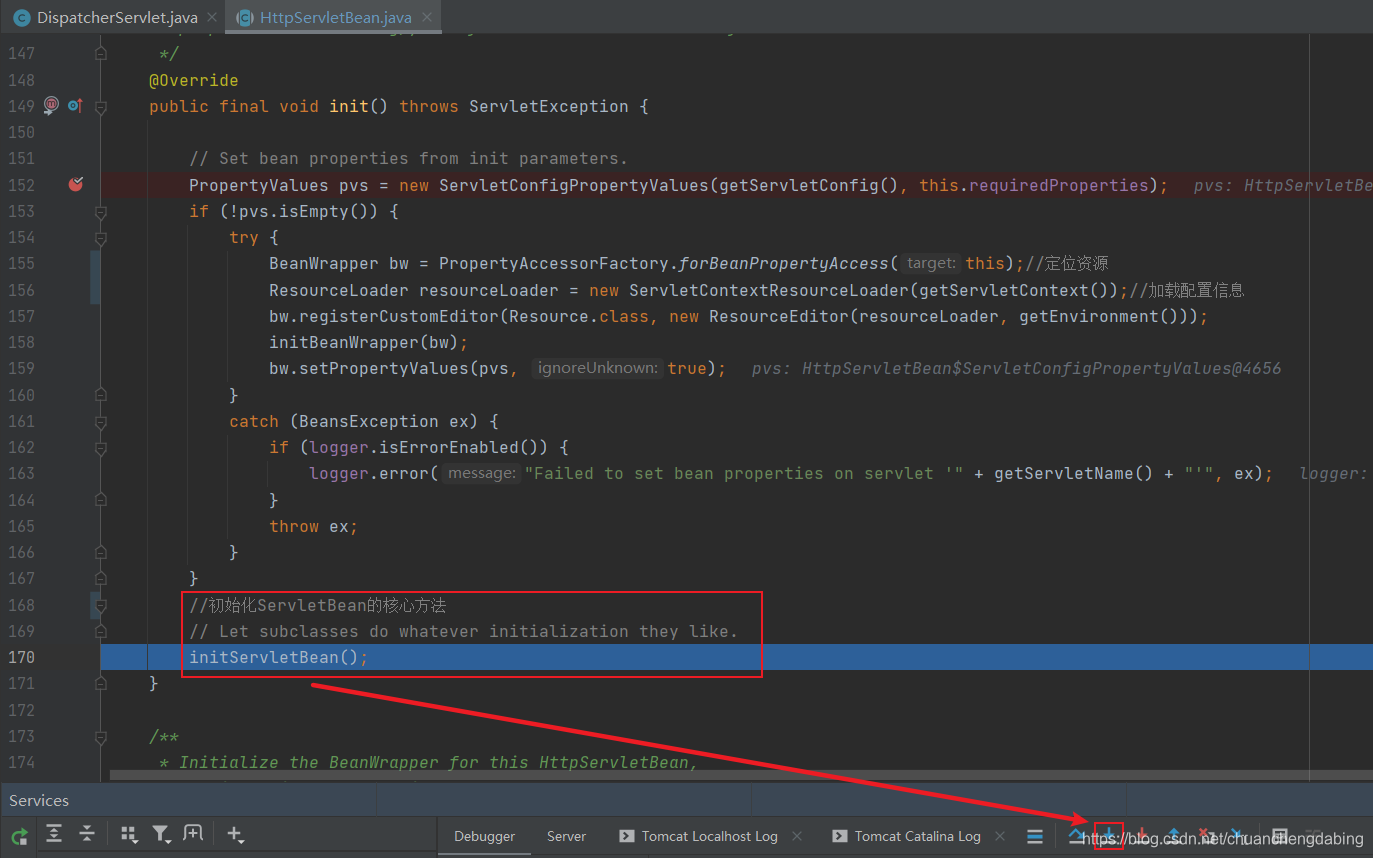Click the blue implemented-method gutter icon line 149
1373x858 pixels.
75,105
